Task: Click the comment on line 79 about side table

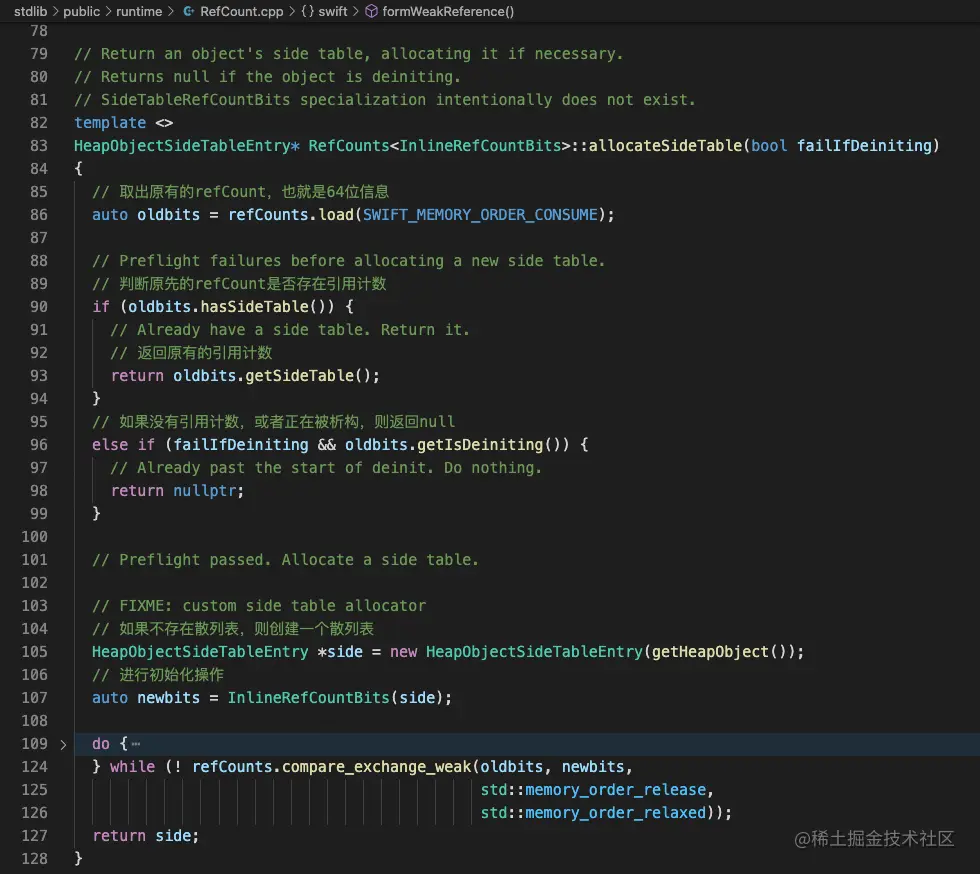Action: (x=348, y=54)
